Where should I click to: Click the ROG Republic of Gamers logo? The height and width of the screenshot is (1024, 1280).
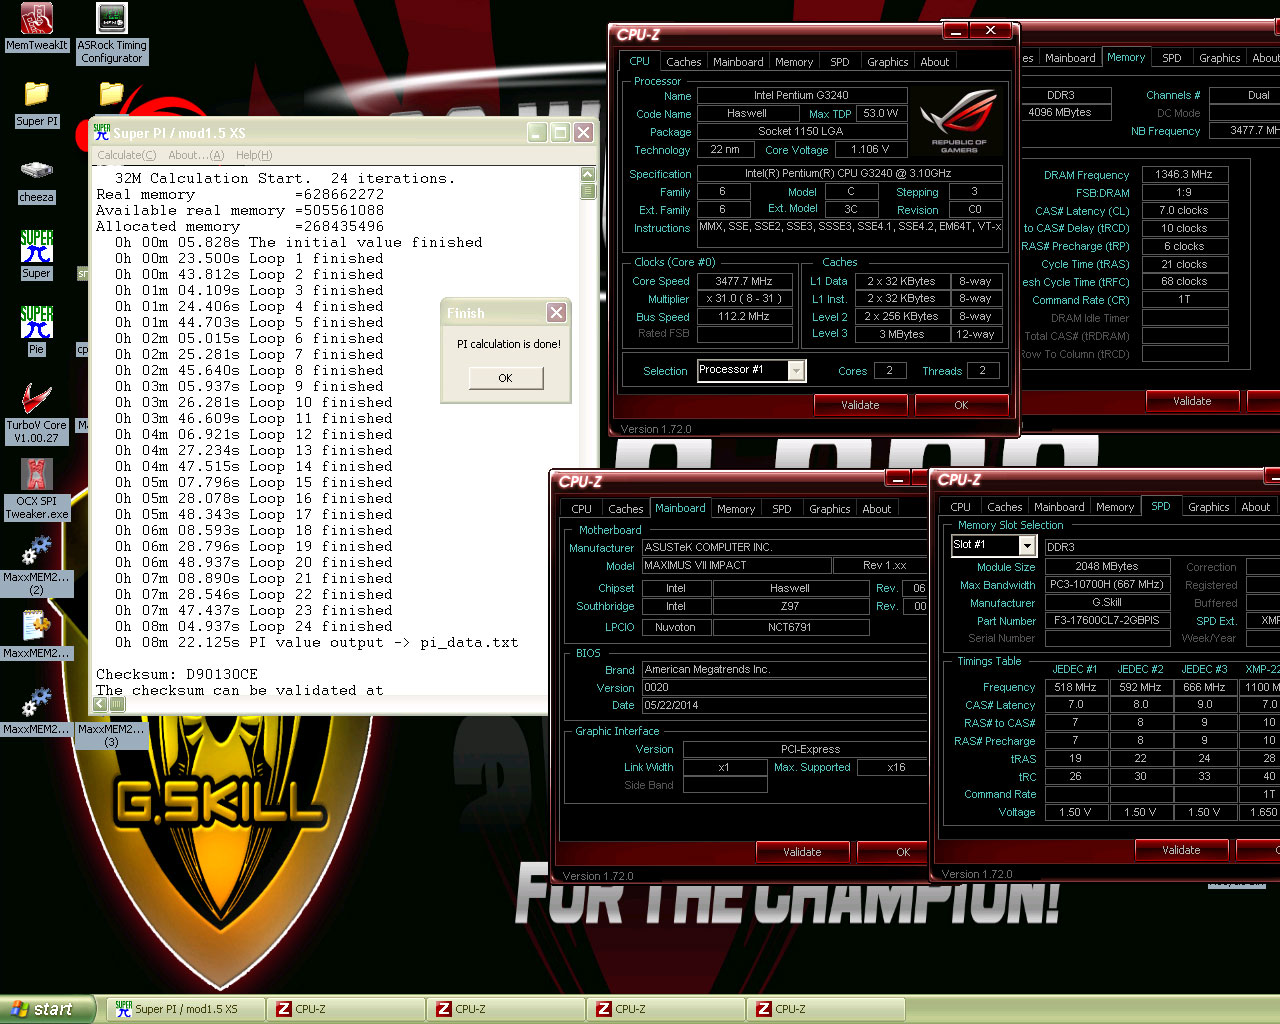958,121
